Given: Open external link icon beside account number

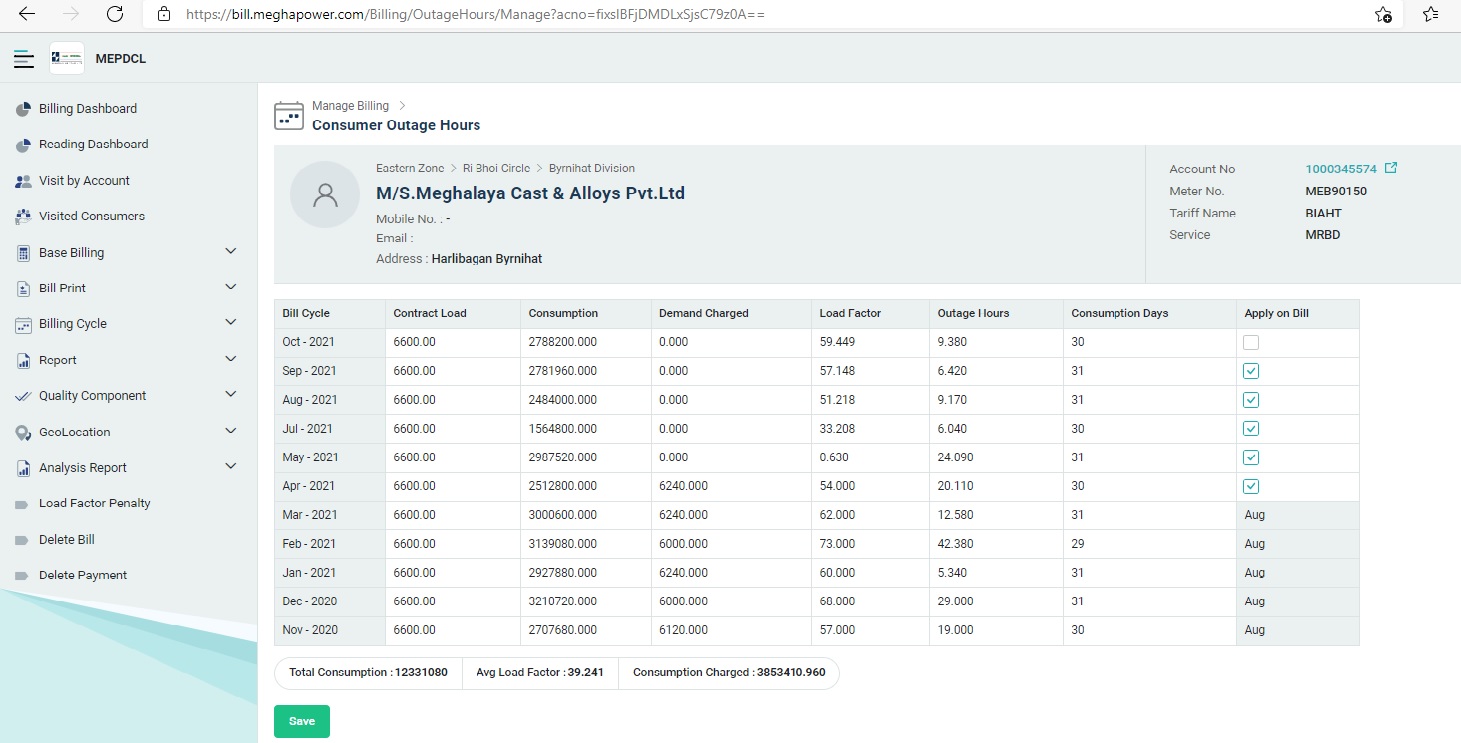Looking at the screenshot, I should (1390, 168).
